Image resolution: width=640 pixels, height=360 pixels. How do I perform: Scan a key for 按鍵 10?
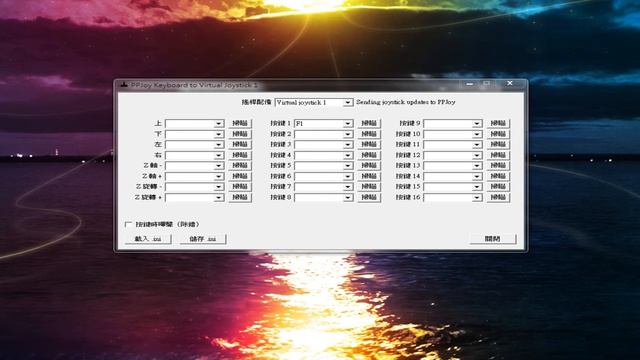point(498,134)
